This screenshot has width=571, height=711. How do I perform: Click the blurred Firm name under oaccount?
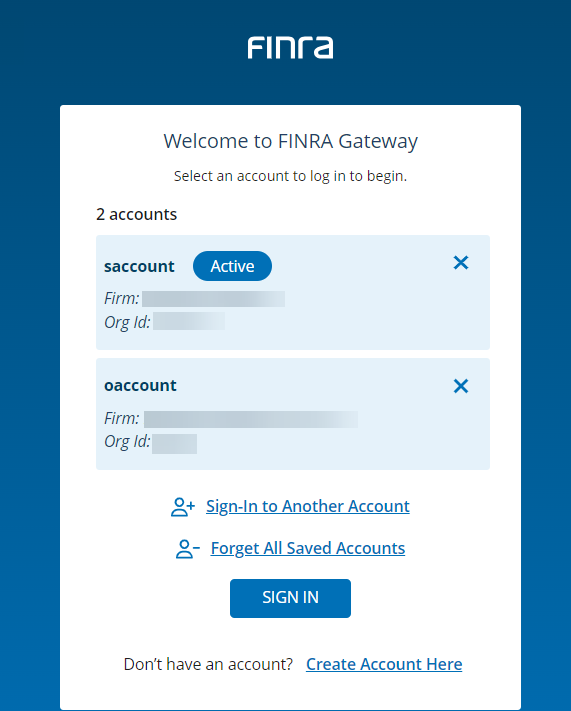251,419
